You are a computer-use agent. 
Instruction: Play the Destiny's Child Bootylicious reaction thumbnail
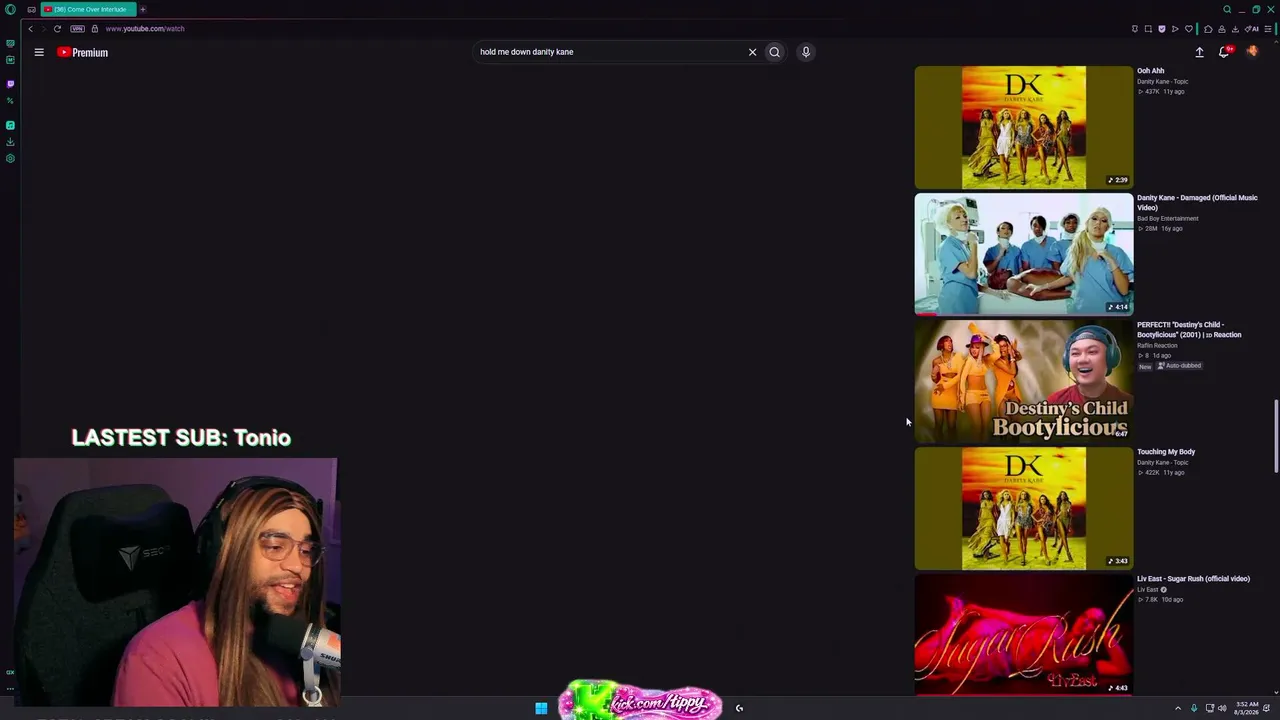(1023, 381)
